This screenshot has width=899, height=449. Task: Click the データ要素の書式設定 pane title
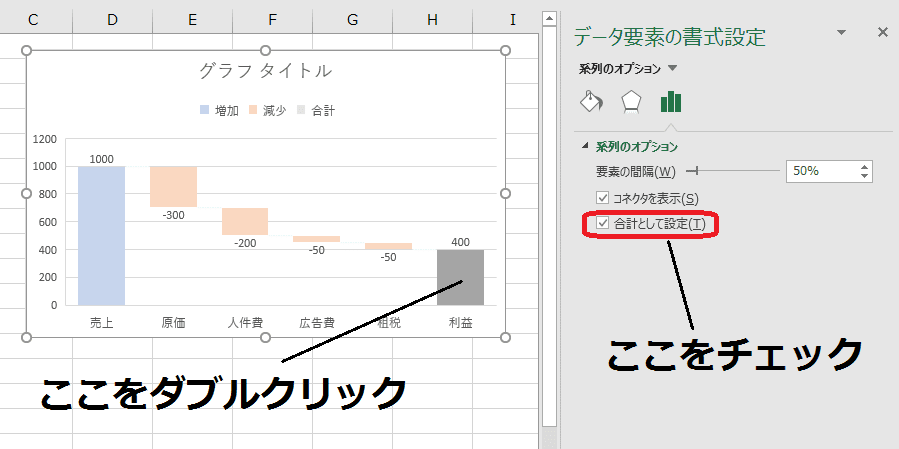(x=670, y=37)
